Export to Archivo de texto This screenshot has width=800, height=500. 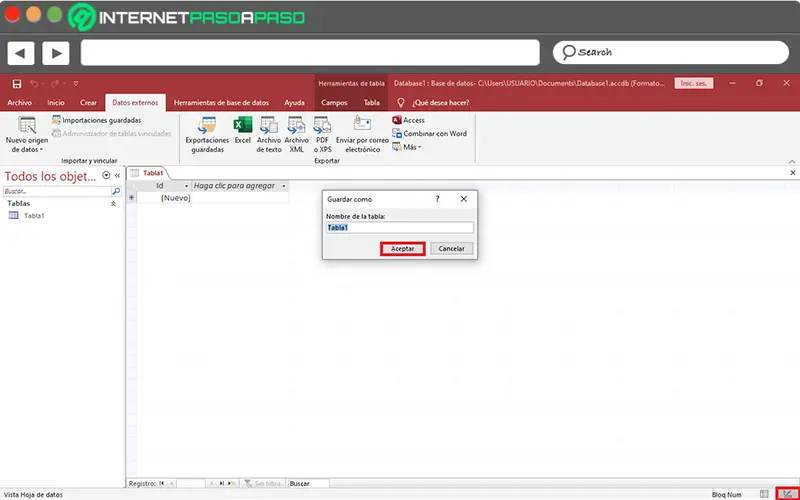269,135
